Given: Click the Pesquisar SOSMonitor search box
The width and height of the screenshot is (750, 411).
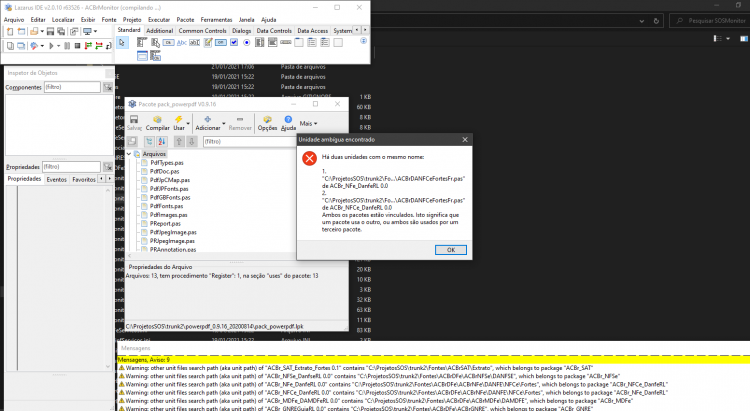Looking at the screenshot, I should tap(709, 21).
